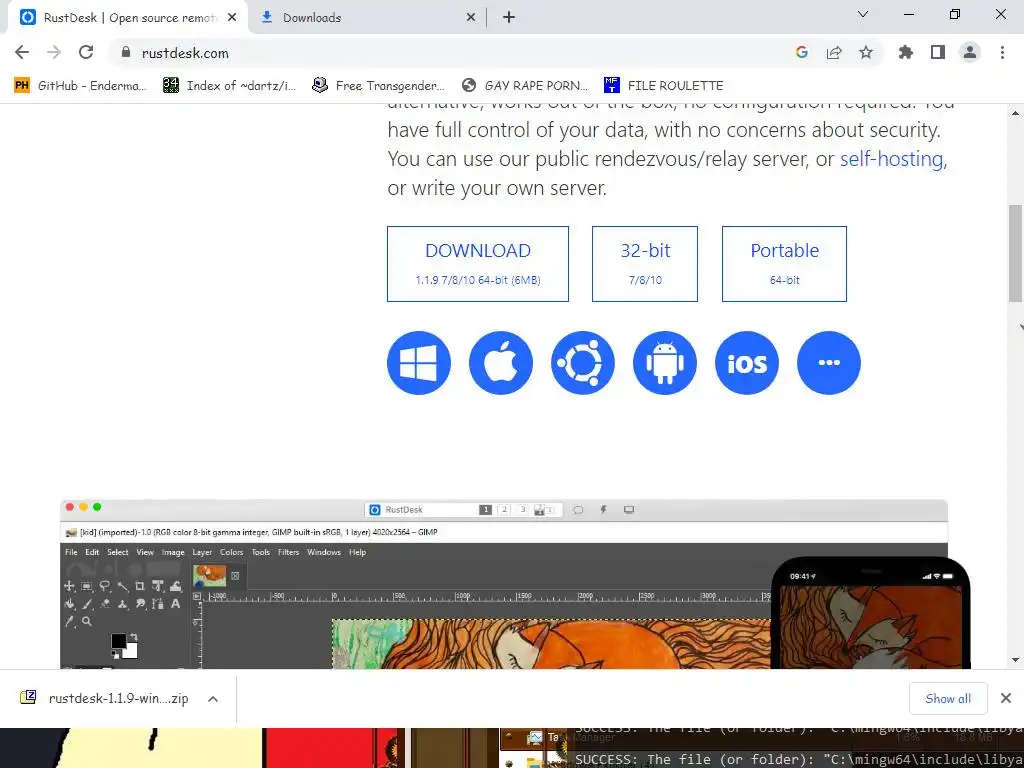
Task: Follow the self-hosting link
Action: [x=891, y=159]
